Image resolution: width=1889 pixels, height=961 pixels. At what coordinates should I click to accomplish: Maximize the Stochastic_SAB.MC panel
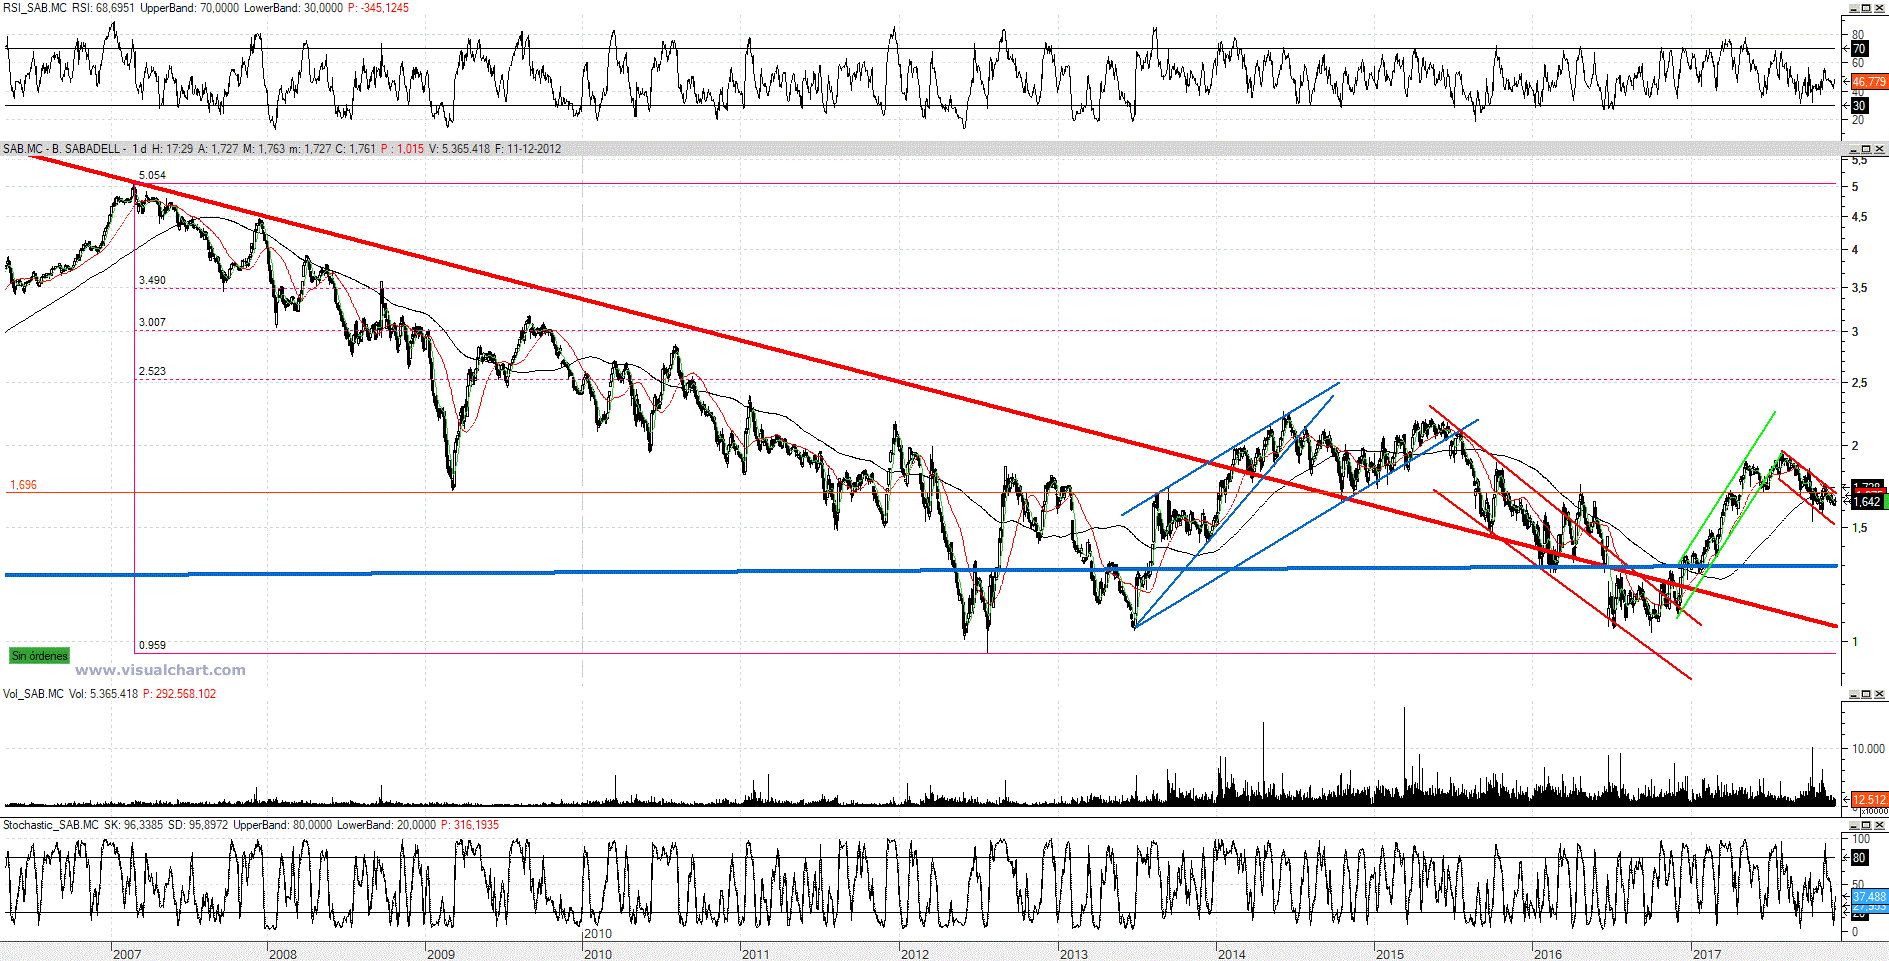1866,825
